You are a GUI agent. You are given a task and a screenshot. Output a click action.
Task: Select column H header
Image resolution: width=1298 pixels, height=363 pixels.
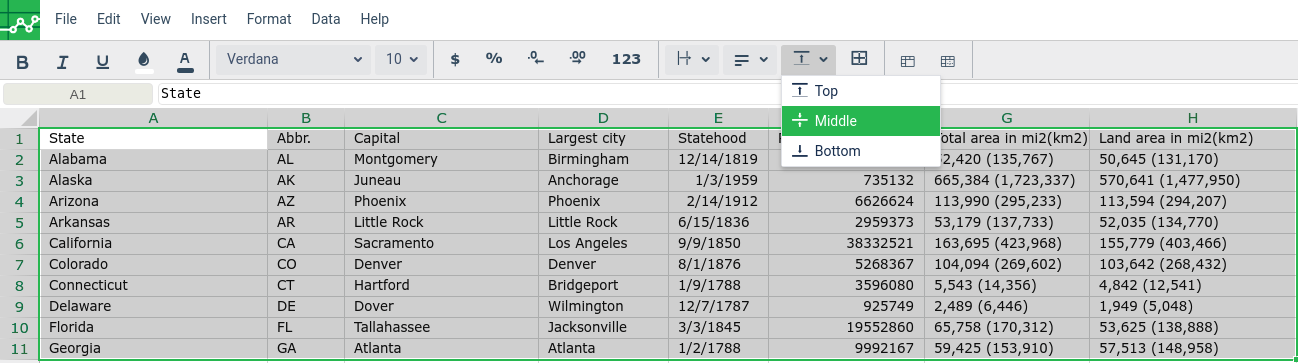pos(1193,118)
